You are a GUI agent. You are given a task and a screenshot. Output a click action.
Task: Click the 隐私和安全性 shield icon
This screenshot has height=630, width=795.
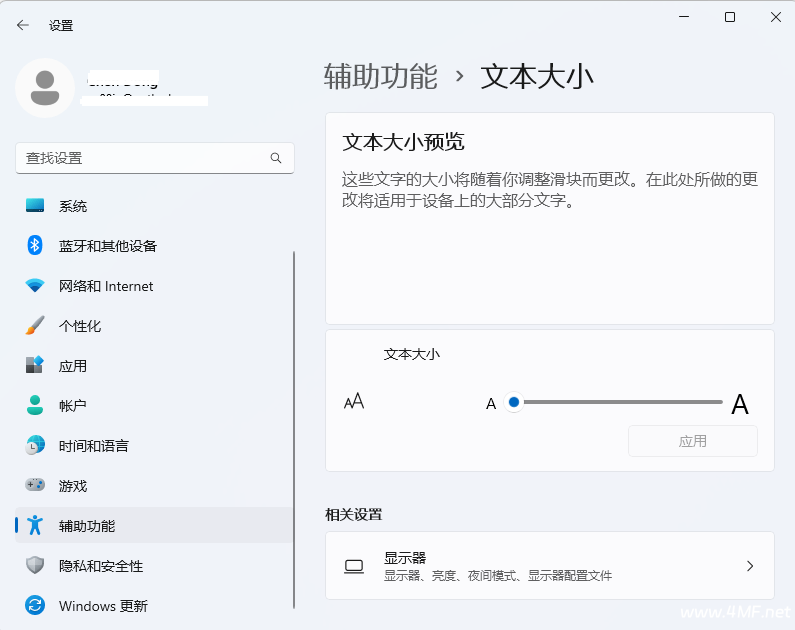point(35,566)
